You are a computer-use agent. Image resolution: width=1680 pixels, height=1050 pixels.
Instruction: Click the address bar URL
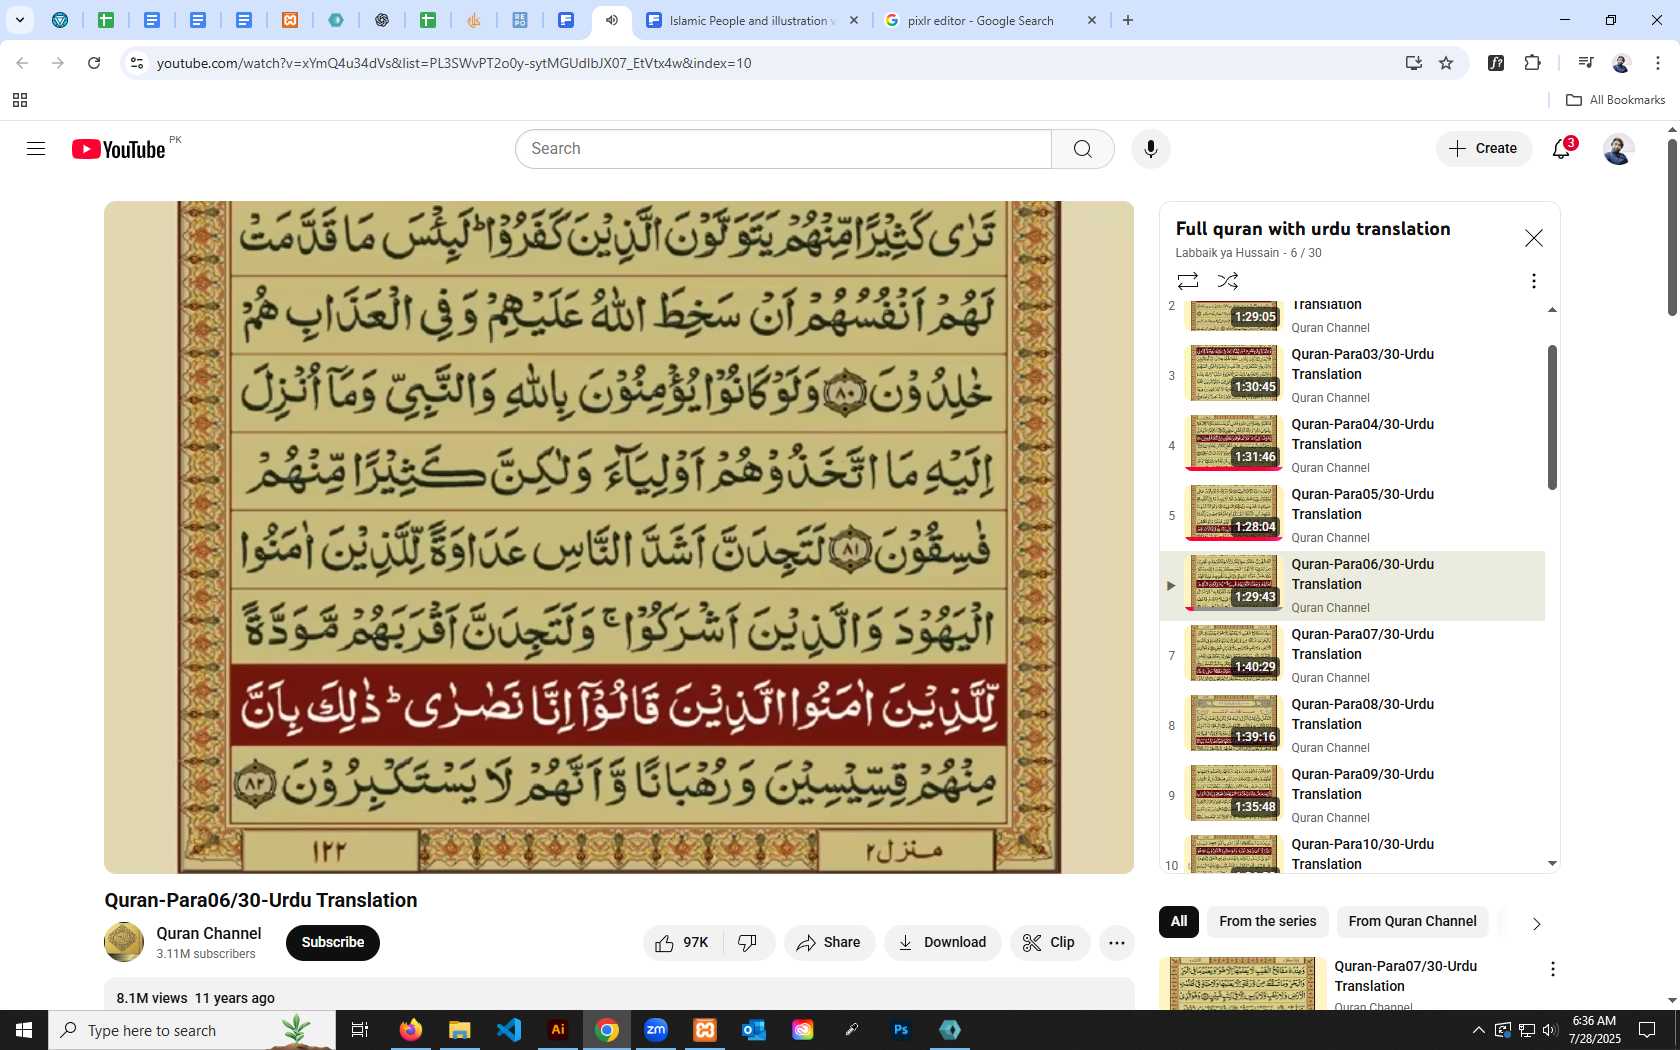coord(454,63)
